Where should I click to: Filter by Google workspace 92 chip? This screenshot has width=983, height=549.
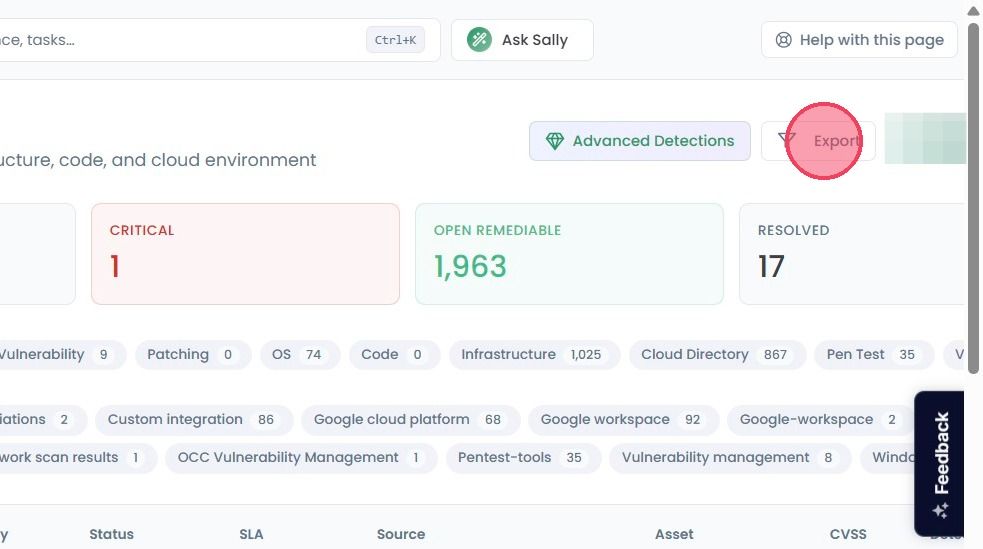pos(623,420)
